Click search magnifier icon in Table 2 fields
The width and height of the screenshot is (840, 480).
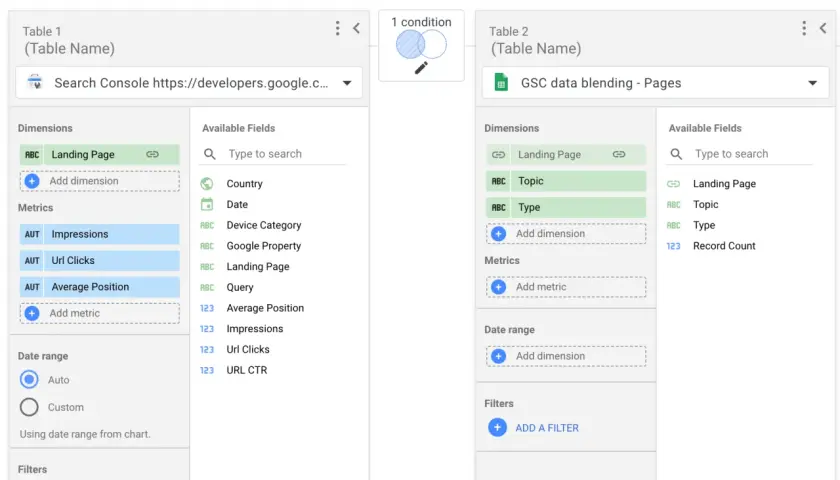pyautogui.click(x=676, y=154)
